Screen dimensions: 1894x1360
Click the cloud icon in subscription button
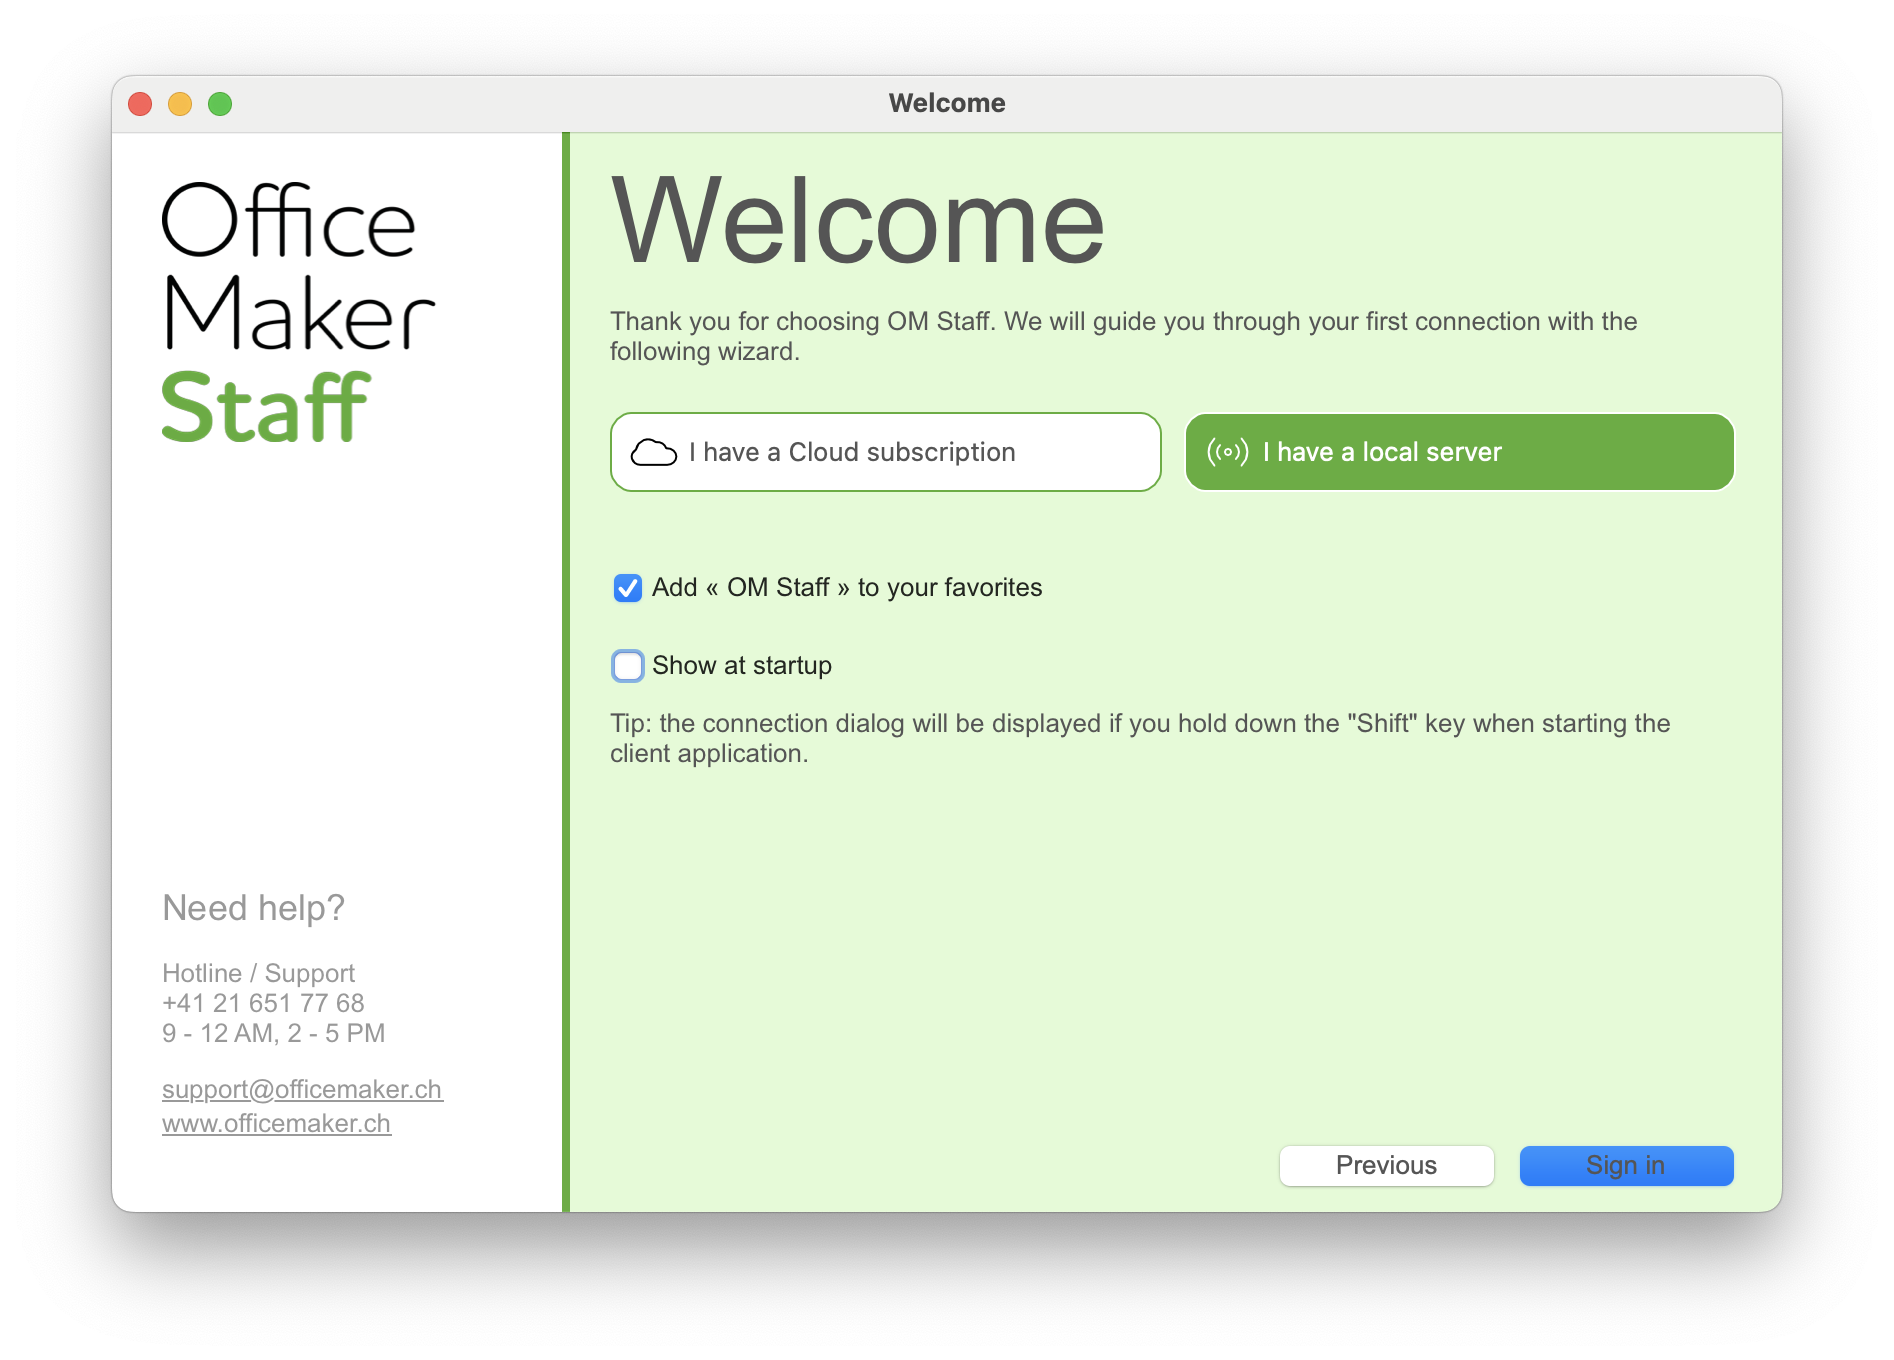pos(654,453)
